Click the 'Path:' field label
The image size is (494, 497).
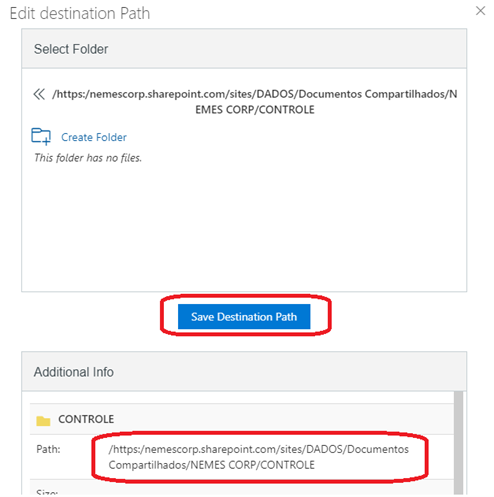[48, 449]
